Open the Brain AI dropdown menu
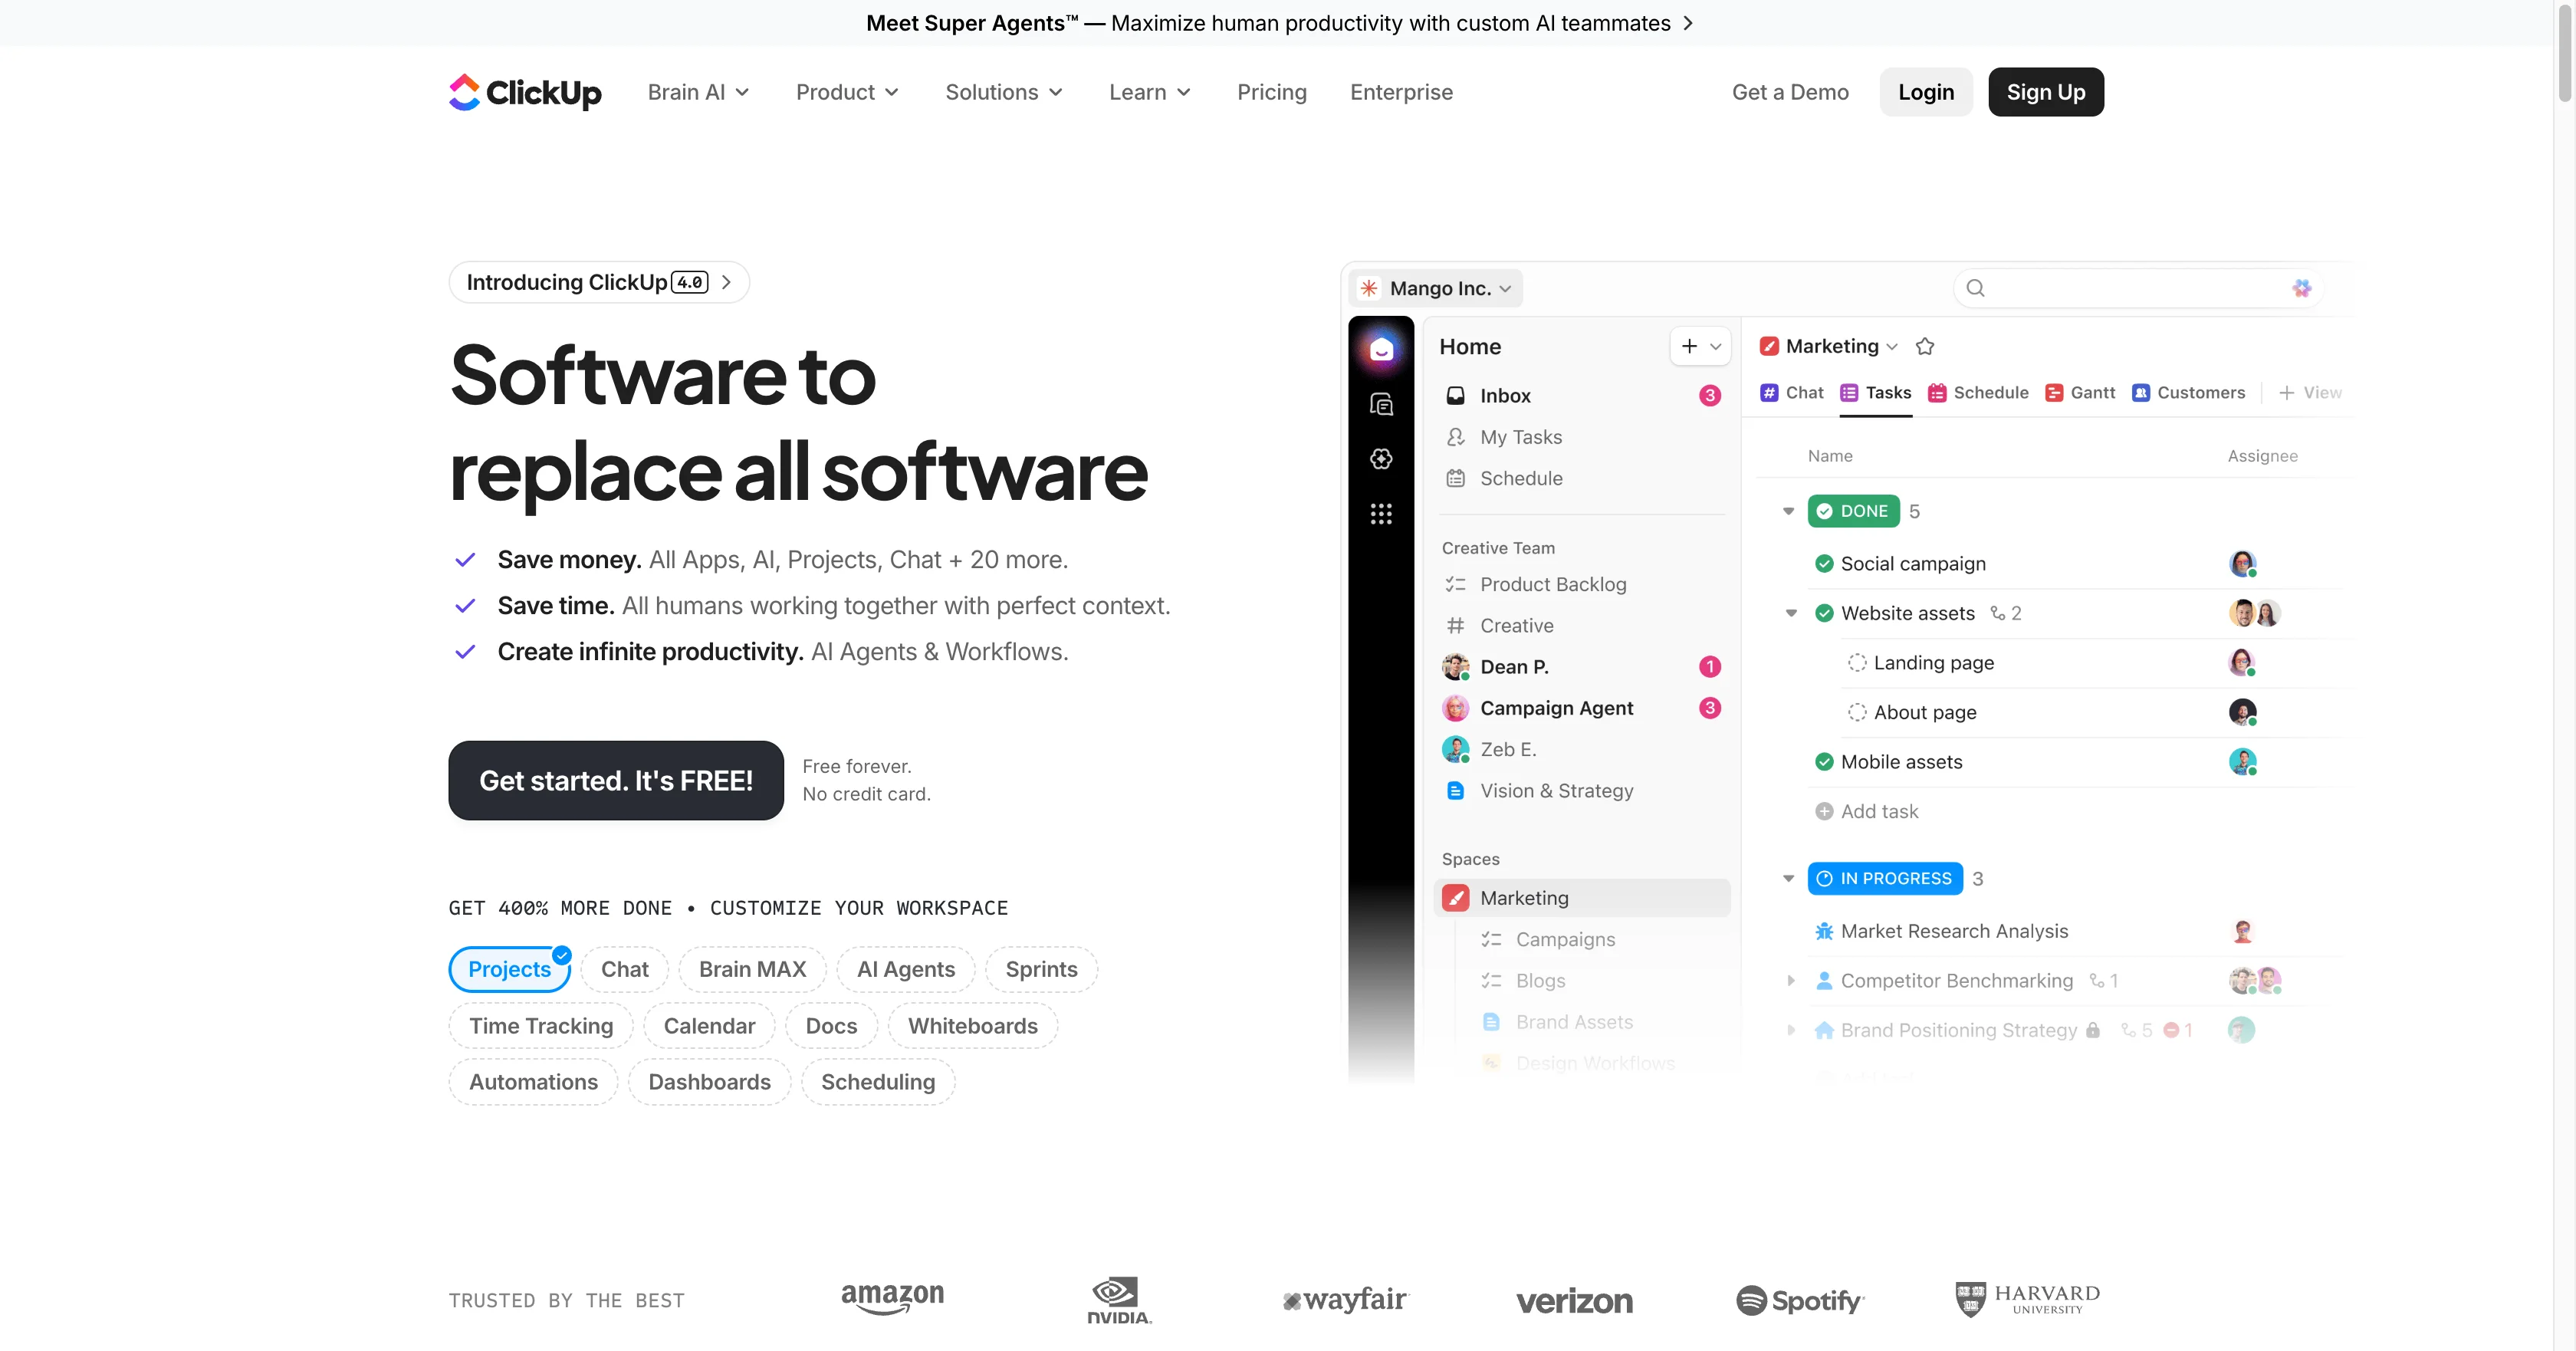 point(698,92)
